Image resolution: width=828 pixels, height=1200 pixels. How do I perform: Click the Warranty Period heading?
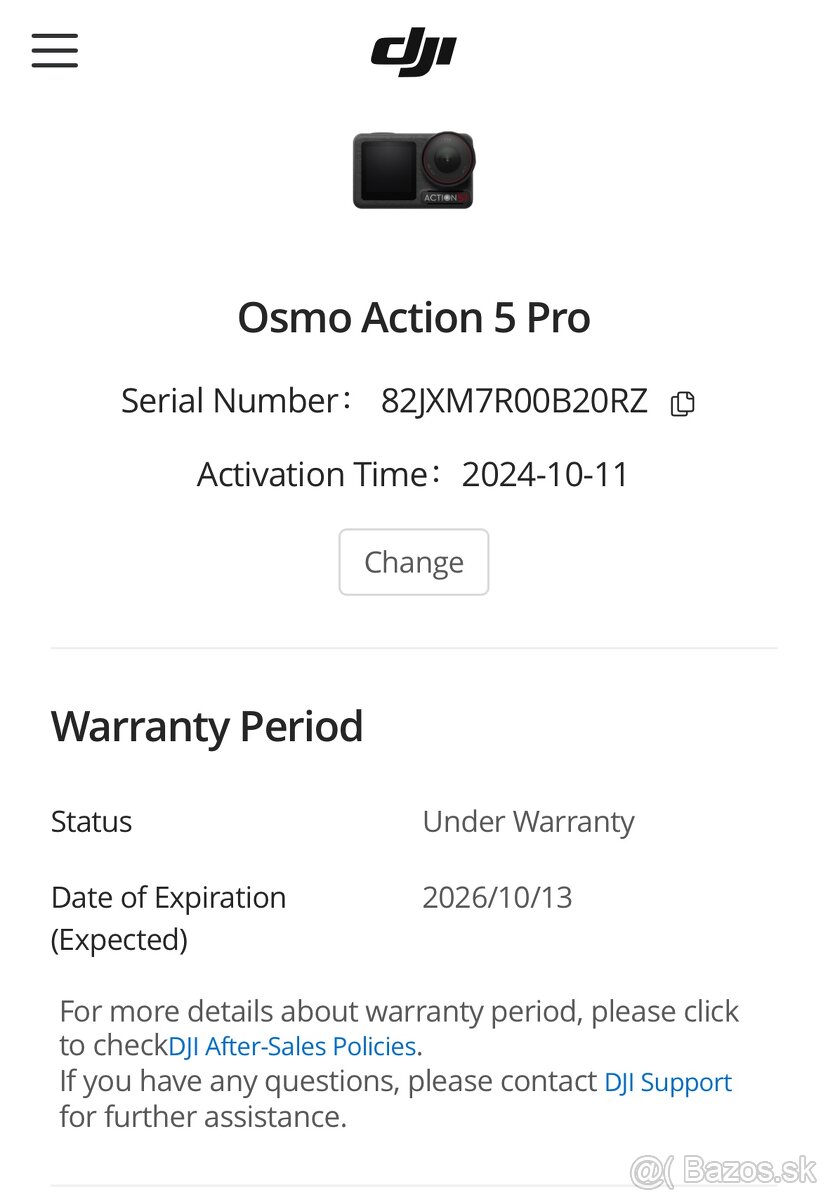(x=207, y=727)
